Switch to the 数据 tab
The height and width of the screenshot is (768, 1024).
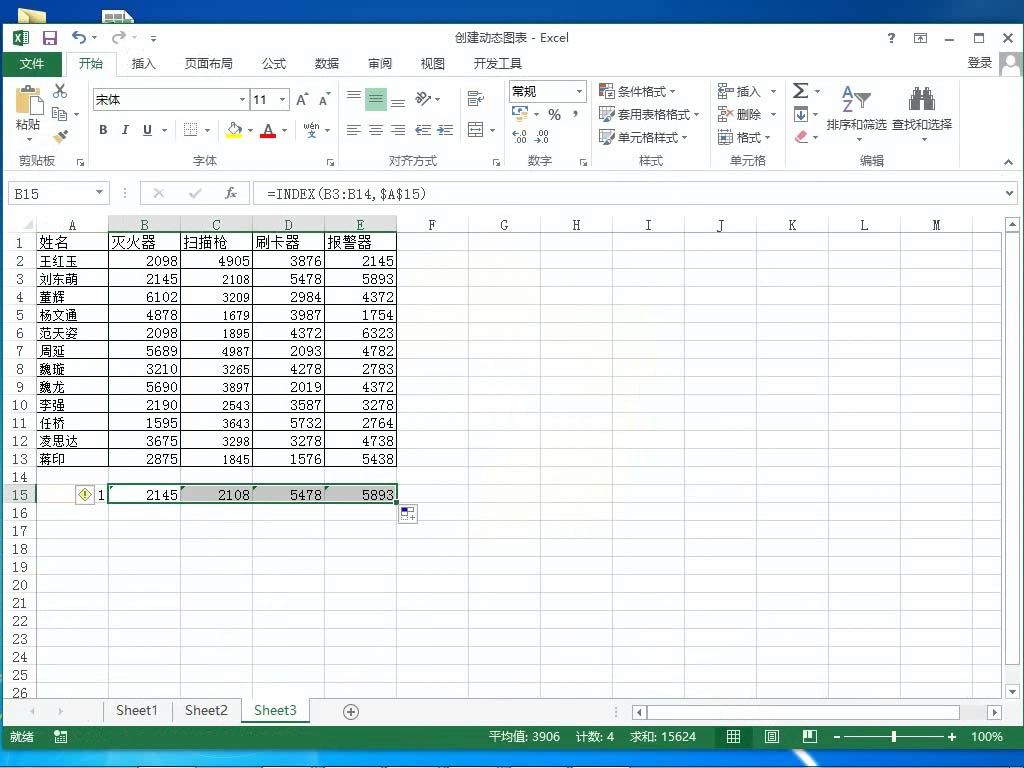click(327, 63)
